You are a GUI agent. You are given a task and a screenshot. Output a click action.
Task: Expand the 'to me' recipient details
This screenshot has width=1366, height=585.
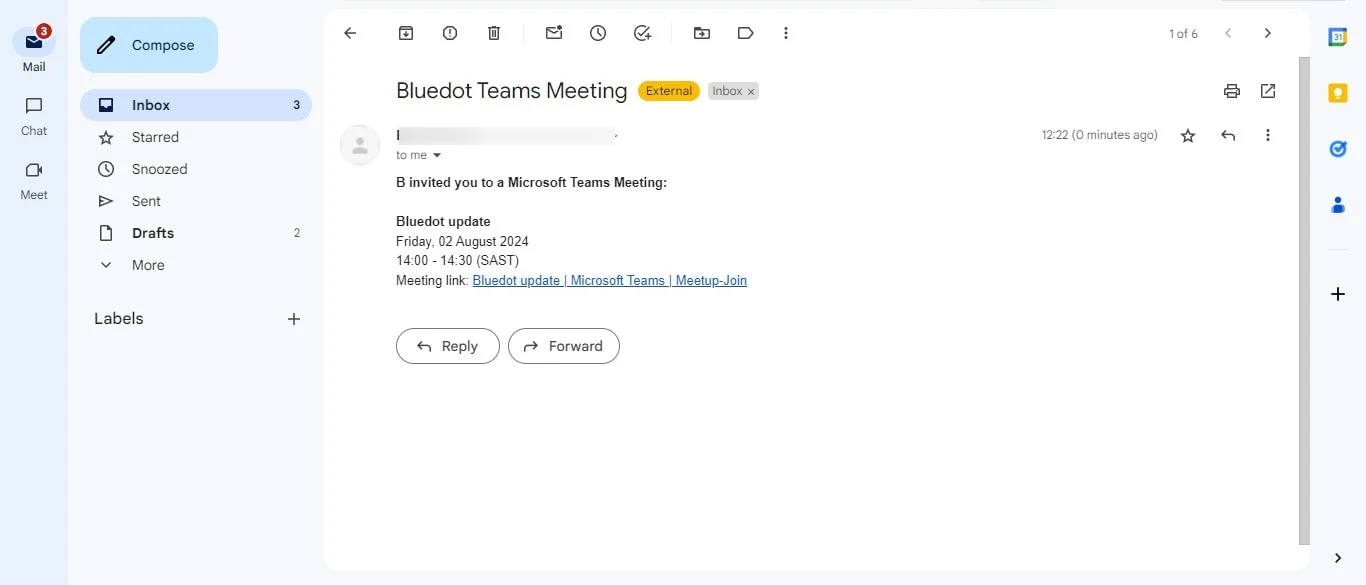[437, 155]
